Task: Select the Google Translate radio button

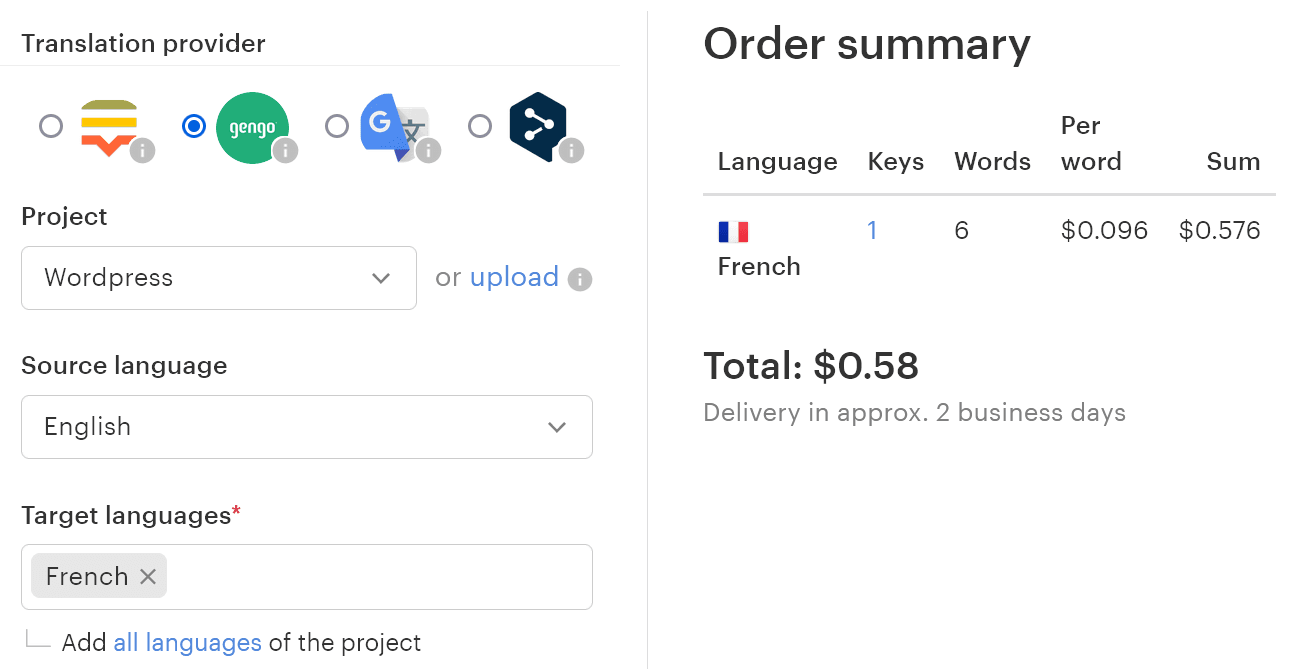Action: click(337, 126)
